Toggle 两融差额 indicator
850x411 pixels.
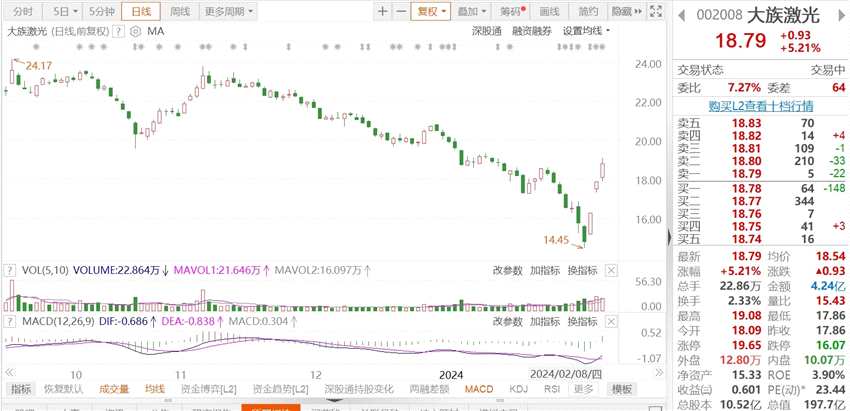pos(429,389)
